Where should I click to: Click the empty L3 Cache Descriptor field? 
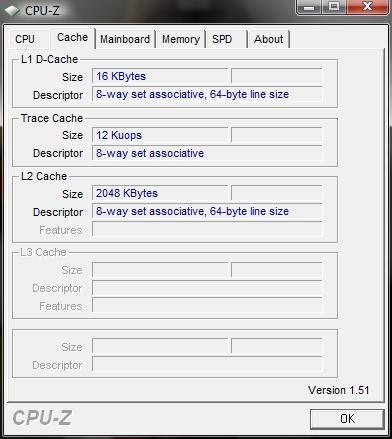[207, 288]
